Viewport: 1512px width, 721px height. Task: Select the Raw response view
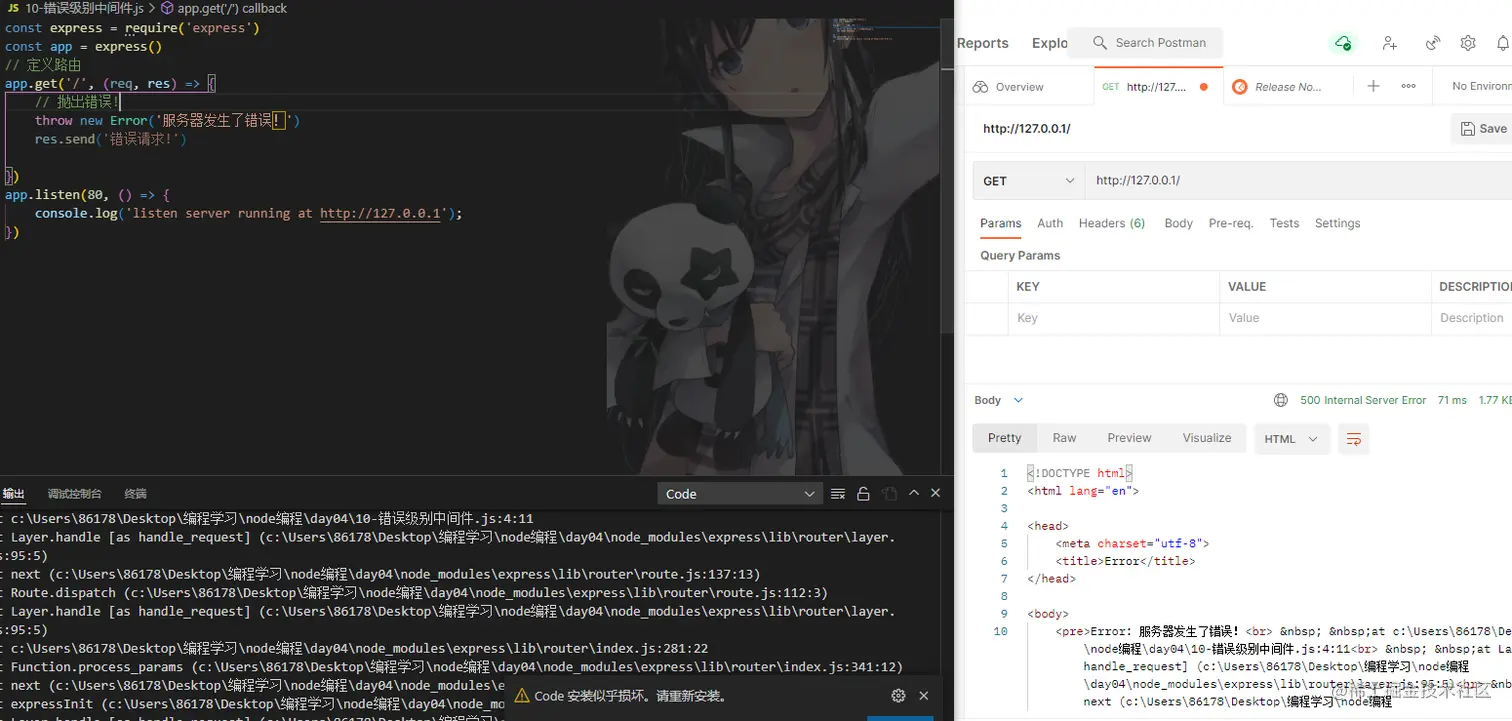pyautogui.click(x=1065, y=438)
